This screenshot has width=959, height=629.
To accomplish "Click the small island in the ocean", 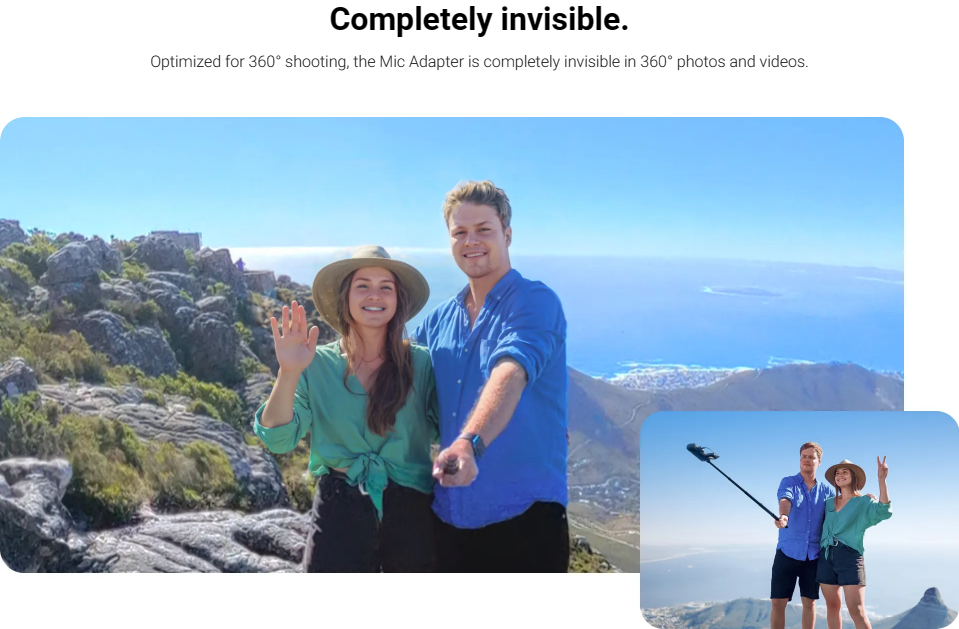I will coord(742,291).
